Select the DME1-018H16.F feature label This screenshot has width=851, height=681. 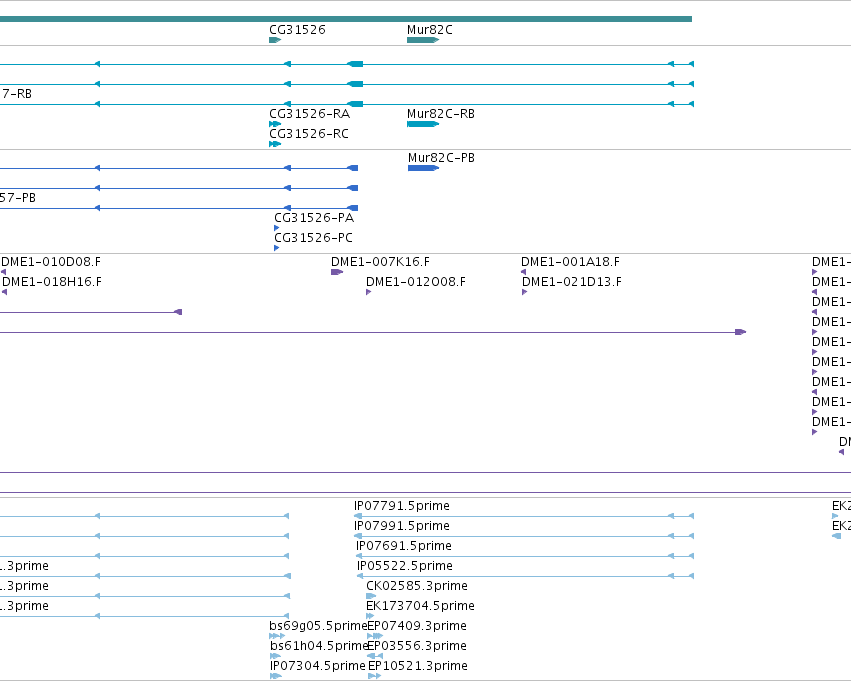[x=52, y=282]
